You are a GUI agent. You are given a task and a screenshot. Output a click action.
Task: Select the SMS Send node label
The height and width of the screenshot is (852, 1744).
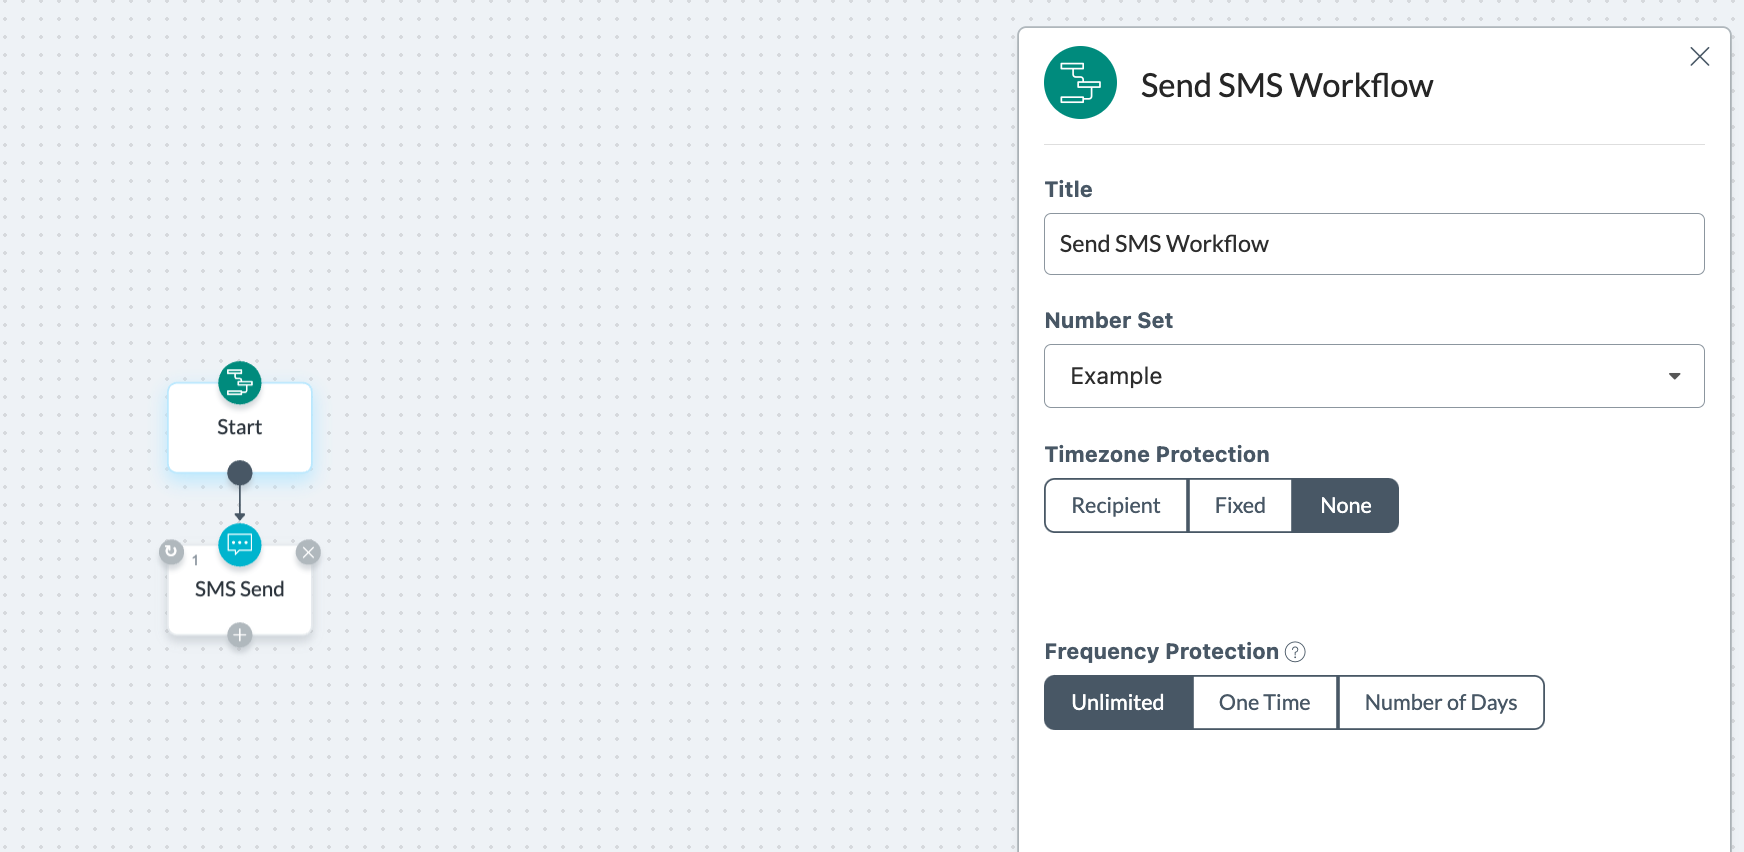click(240, 590)
